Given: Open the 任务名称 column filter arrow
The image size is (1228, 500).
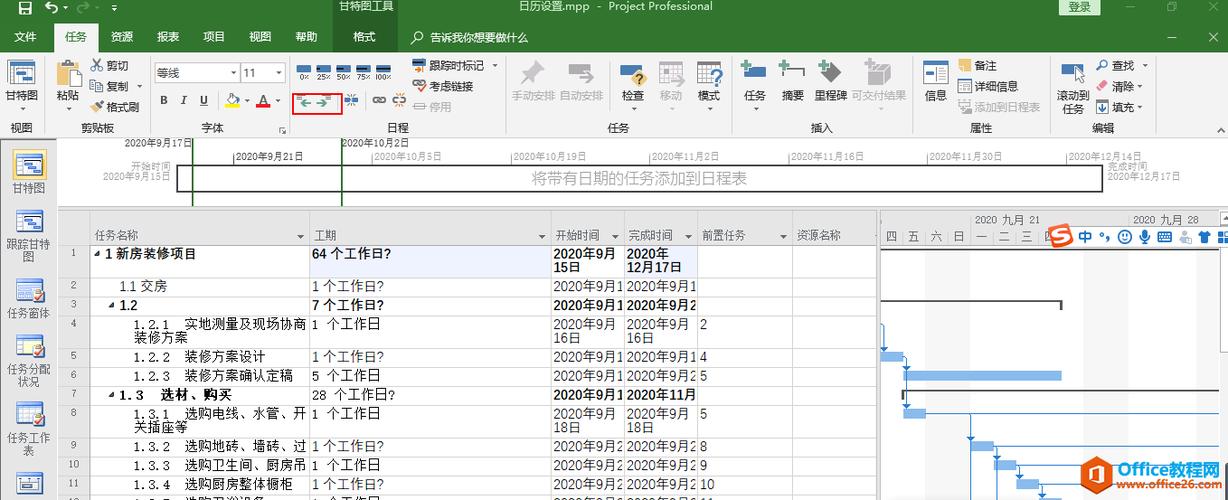Looking at the screenshot, I should (301, 237).
